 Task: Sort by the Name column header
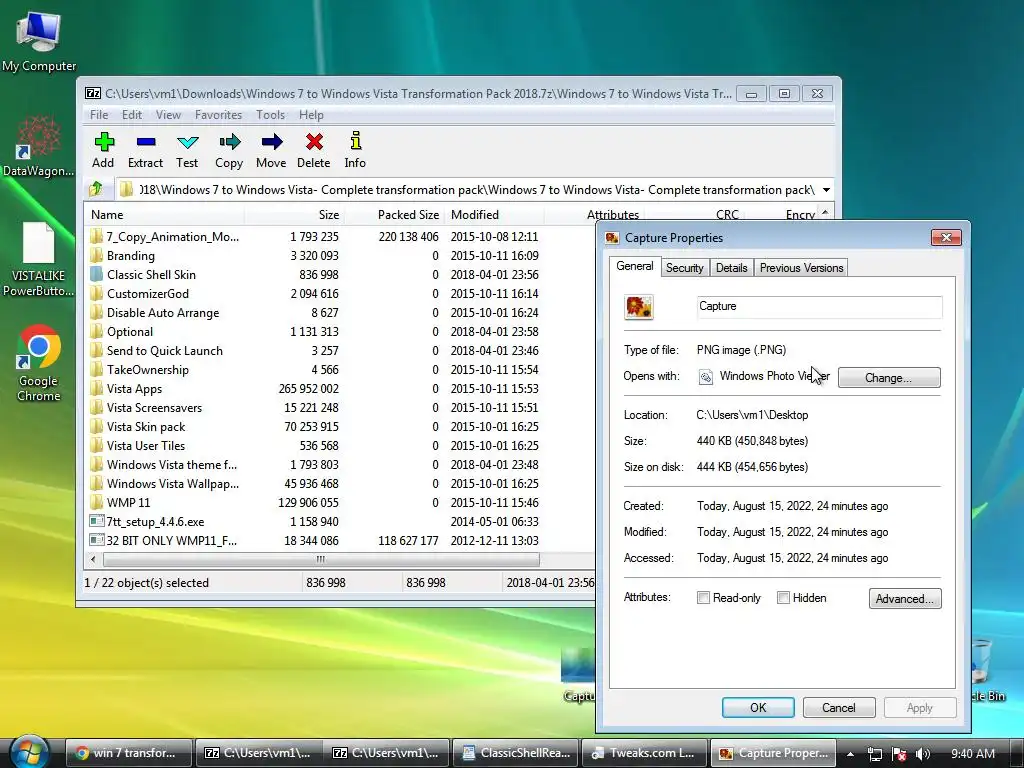click(x=165, y=214)
